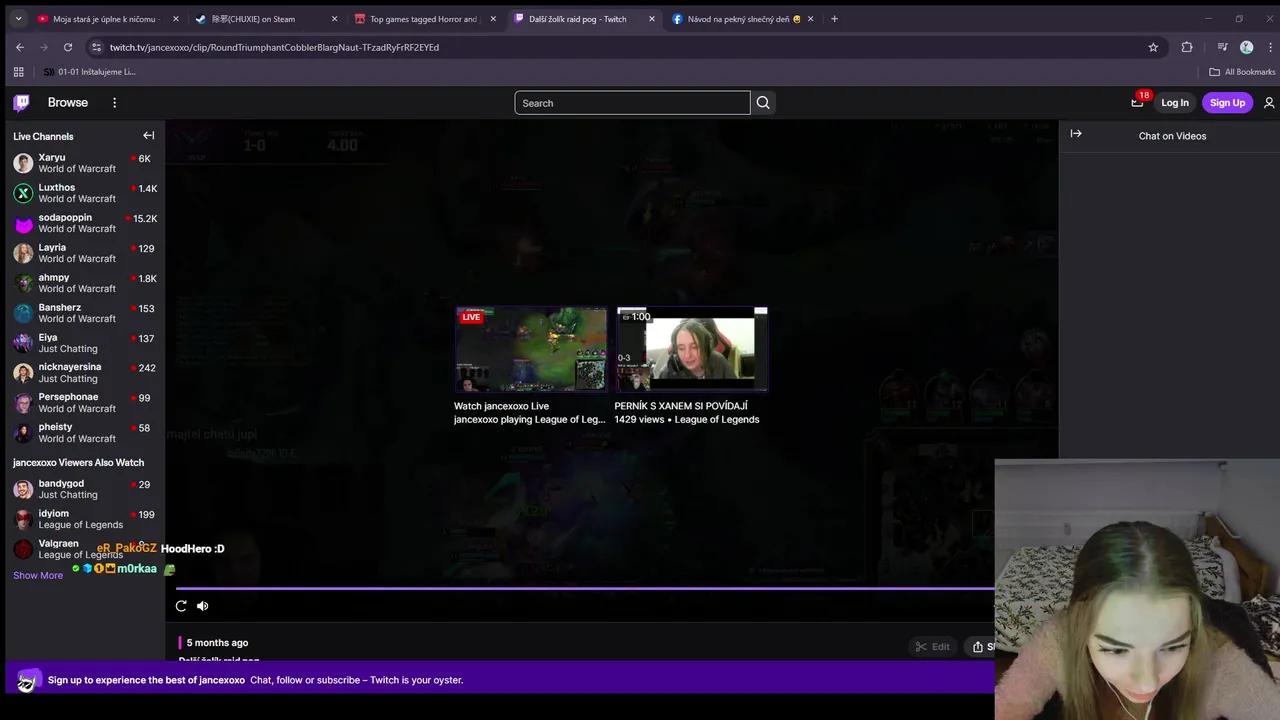Screen dimensions: 1280x720
Task: Open PERNÍK S XANEM SI POVÍDAJÍ thumbnail
Action: 692,349
